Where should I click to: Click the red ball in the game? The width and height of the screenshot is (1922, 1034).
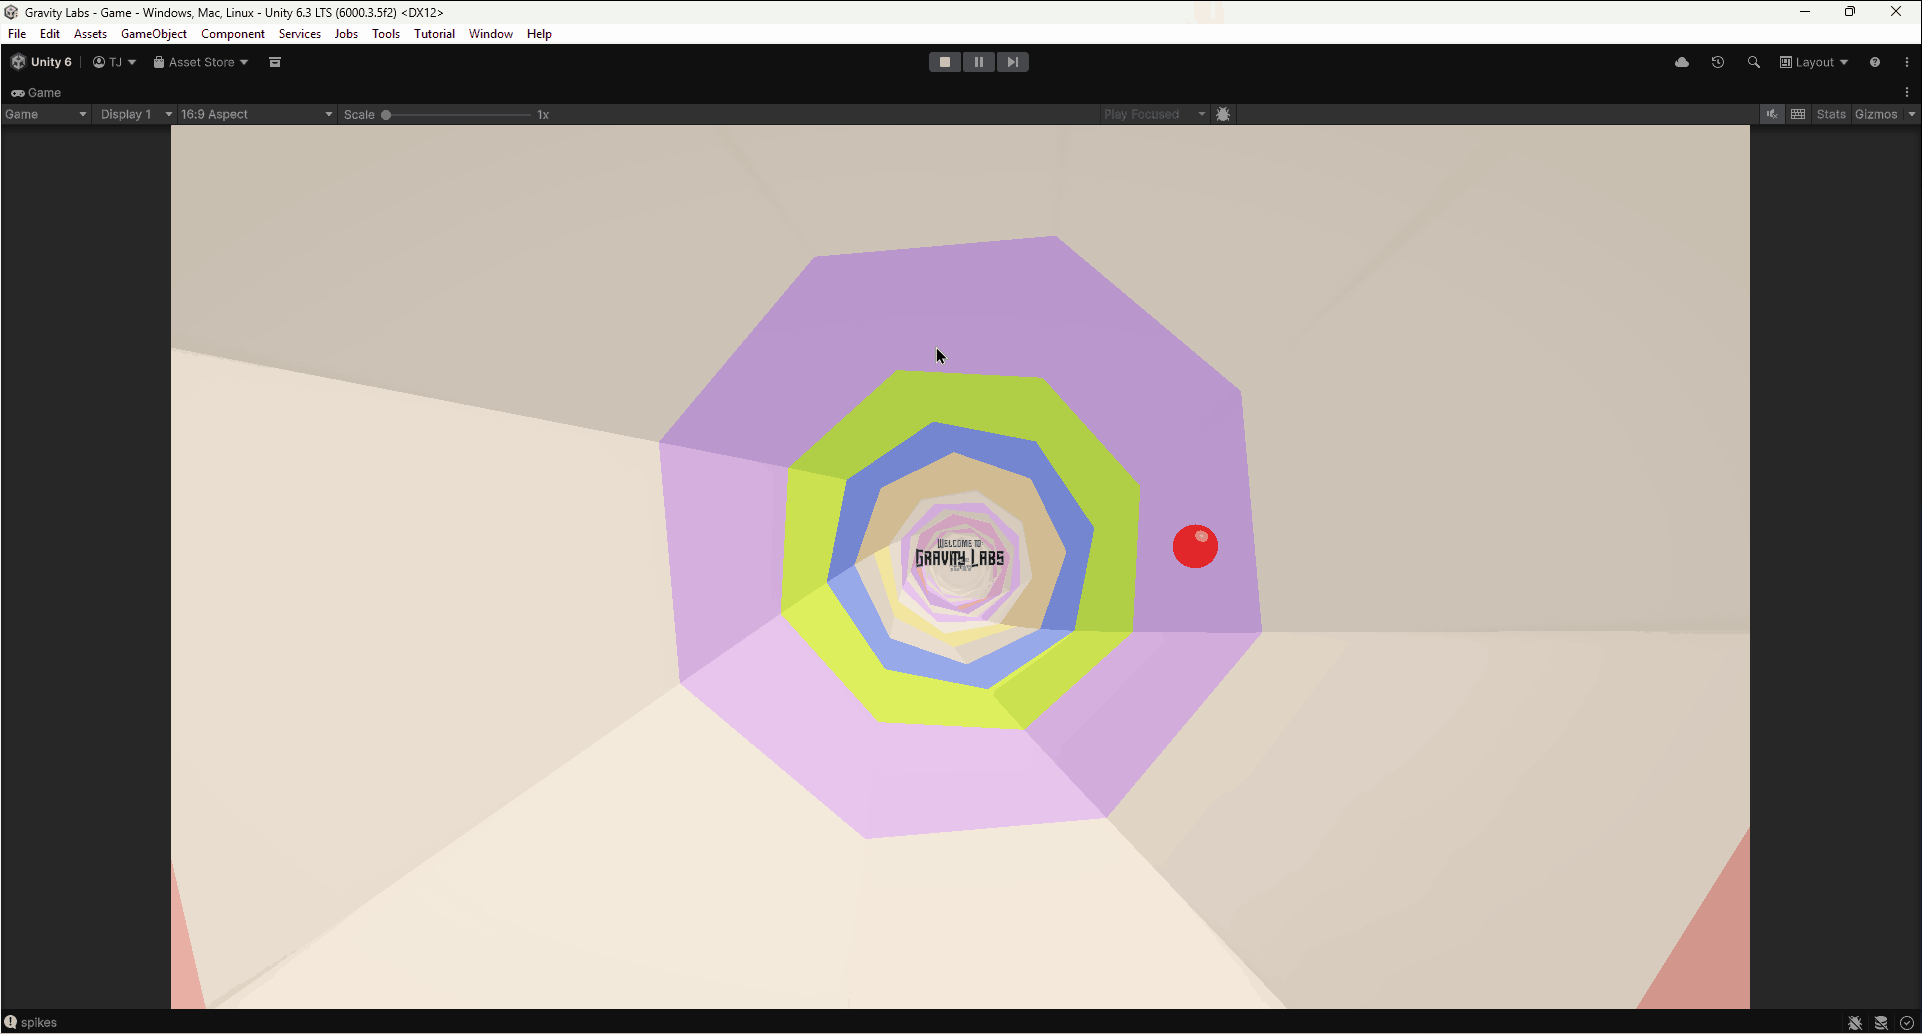click(x=1195, y=546)
